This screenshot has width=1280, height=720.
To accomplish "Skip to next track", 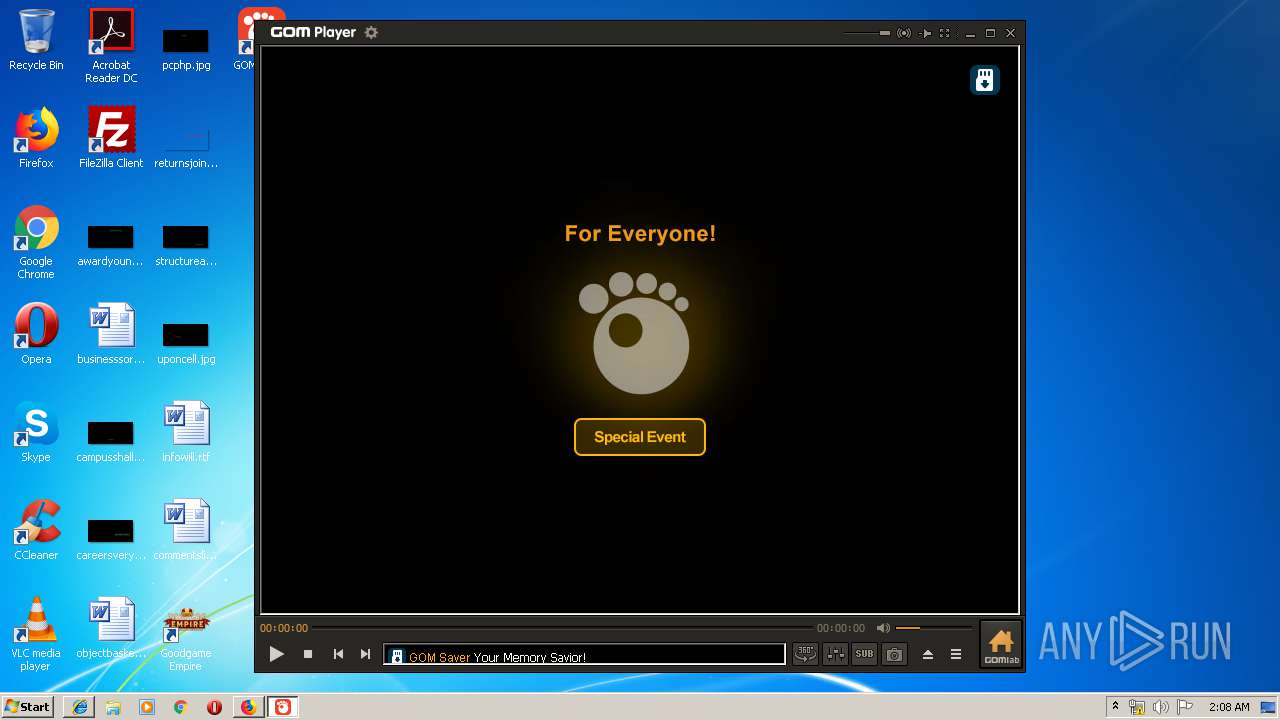I will click(366, 654).
